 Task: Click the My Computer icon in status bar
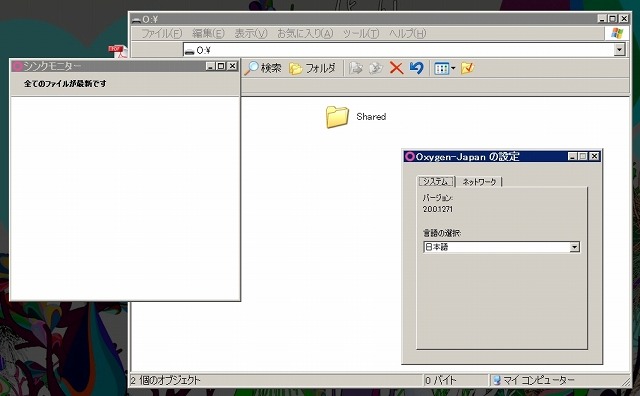click(x=496, y=380)
